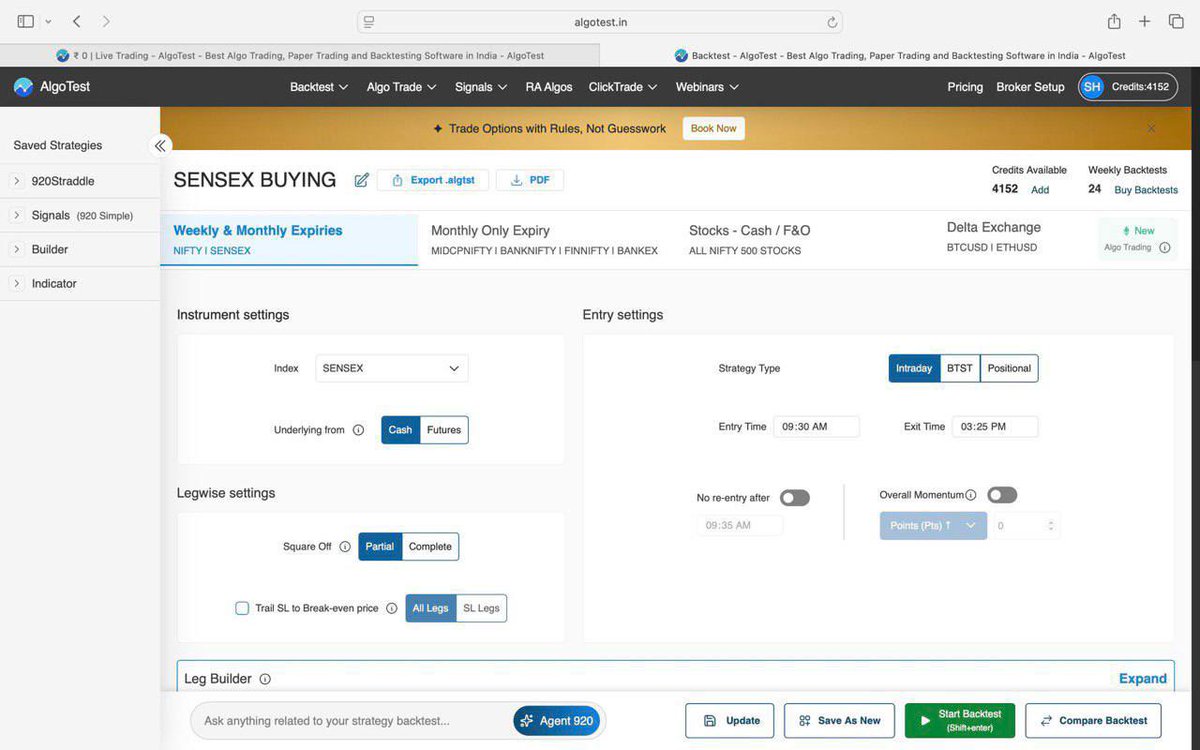Click Add credits link
Screen dimensions: 1200x750
(x=1040, y=190)
